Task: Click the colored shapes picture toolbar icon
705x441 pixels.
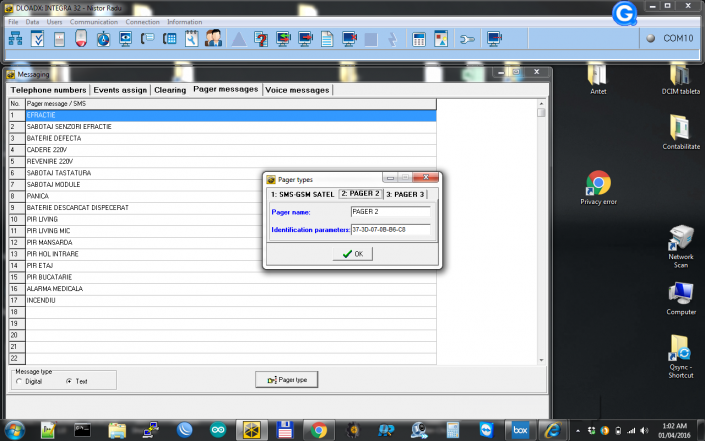Action: [x=441, y=39]
